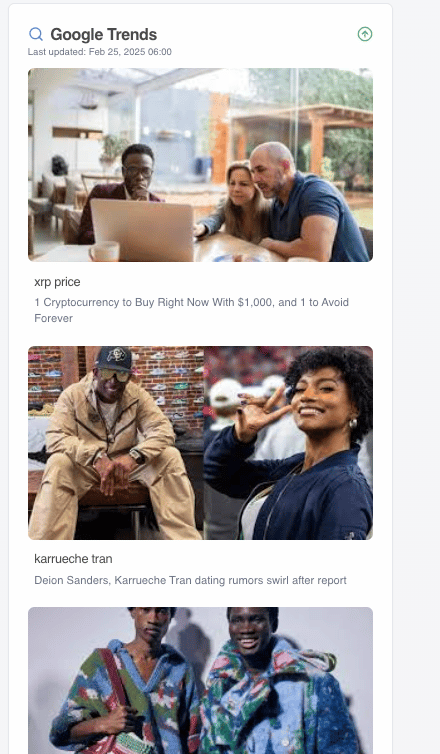Image resolution: width=440 pixels, height=754 pixels.
Task: Click the man in the tan tracksuit photo
Action: (x=115, y=443)
